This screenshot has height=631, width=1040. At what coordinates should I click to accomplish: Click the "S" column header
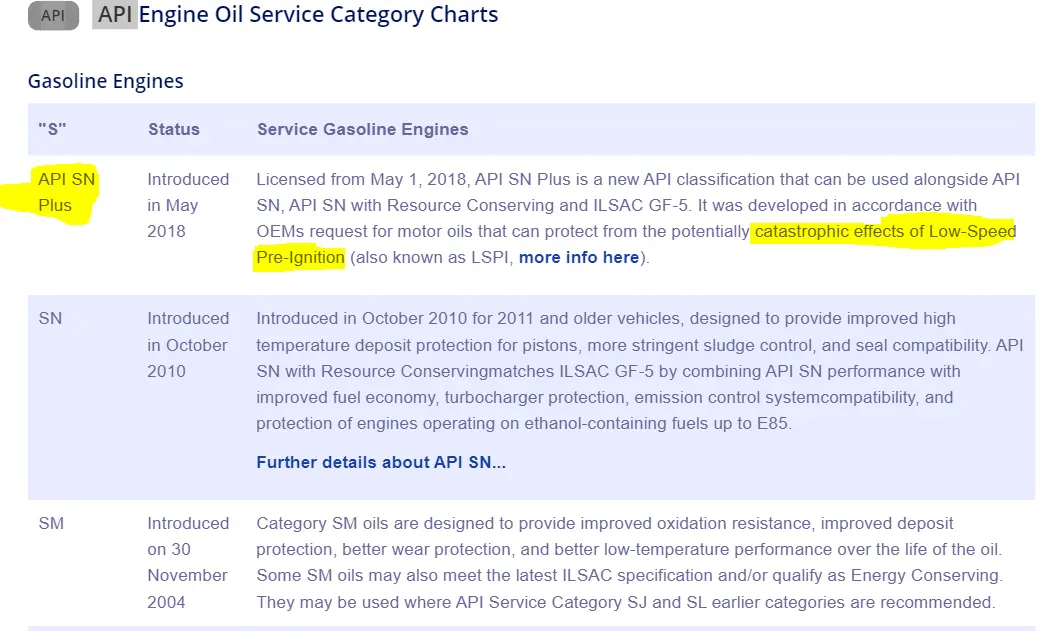tap(52, 129)
